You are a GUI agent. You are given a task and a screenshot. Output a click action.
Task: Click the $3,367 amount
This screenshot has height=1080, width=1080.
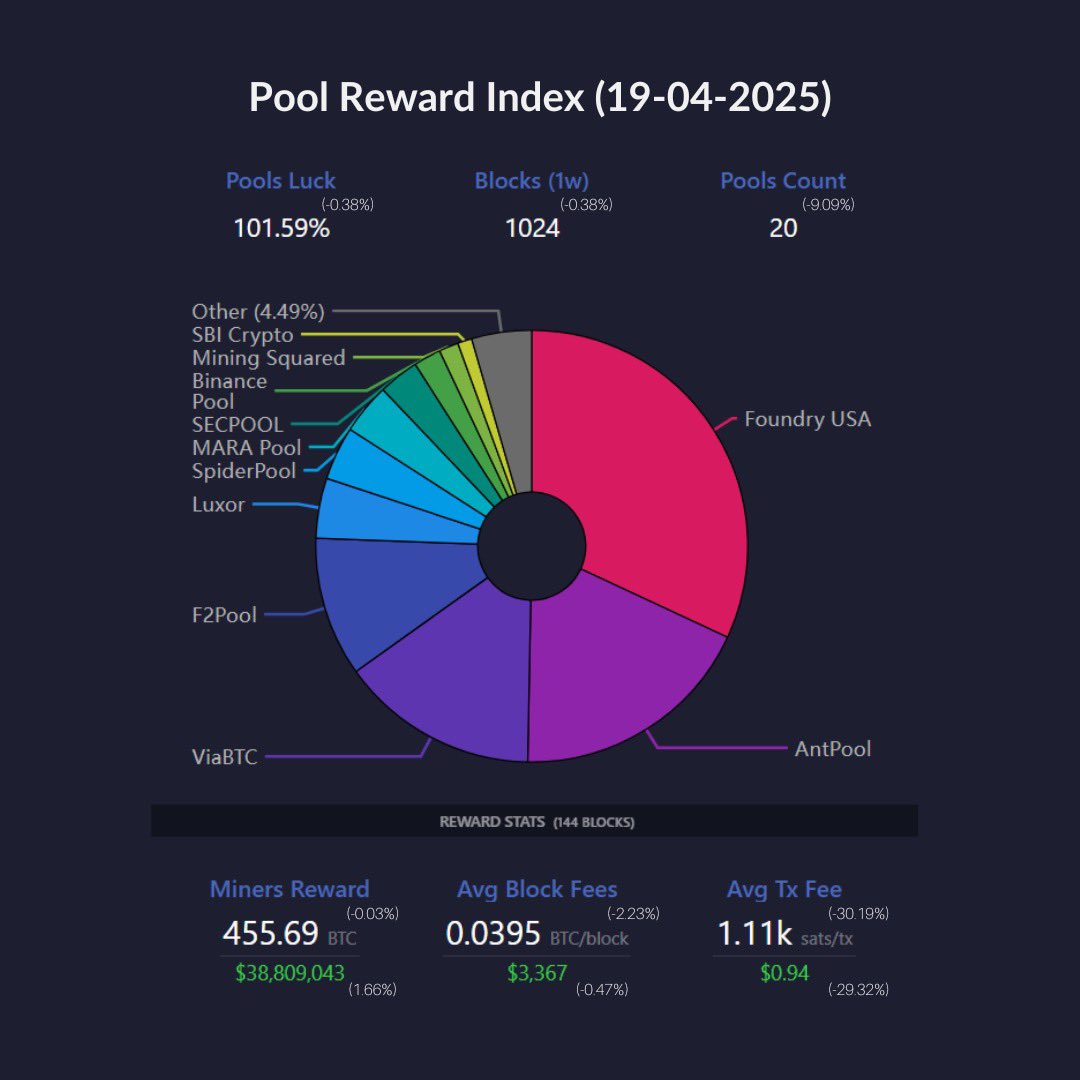(x=537, y=973)
